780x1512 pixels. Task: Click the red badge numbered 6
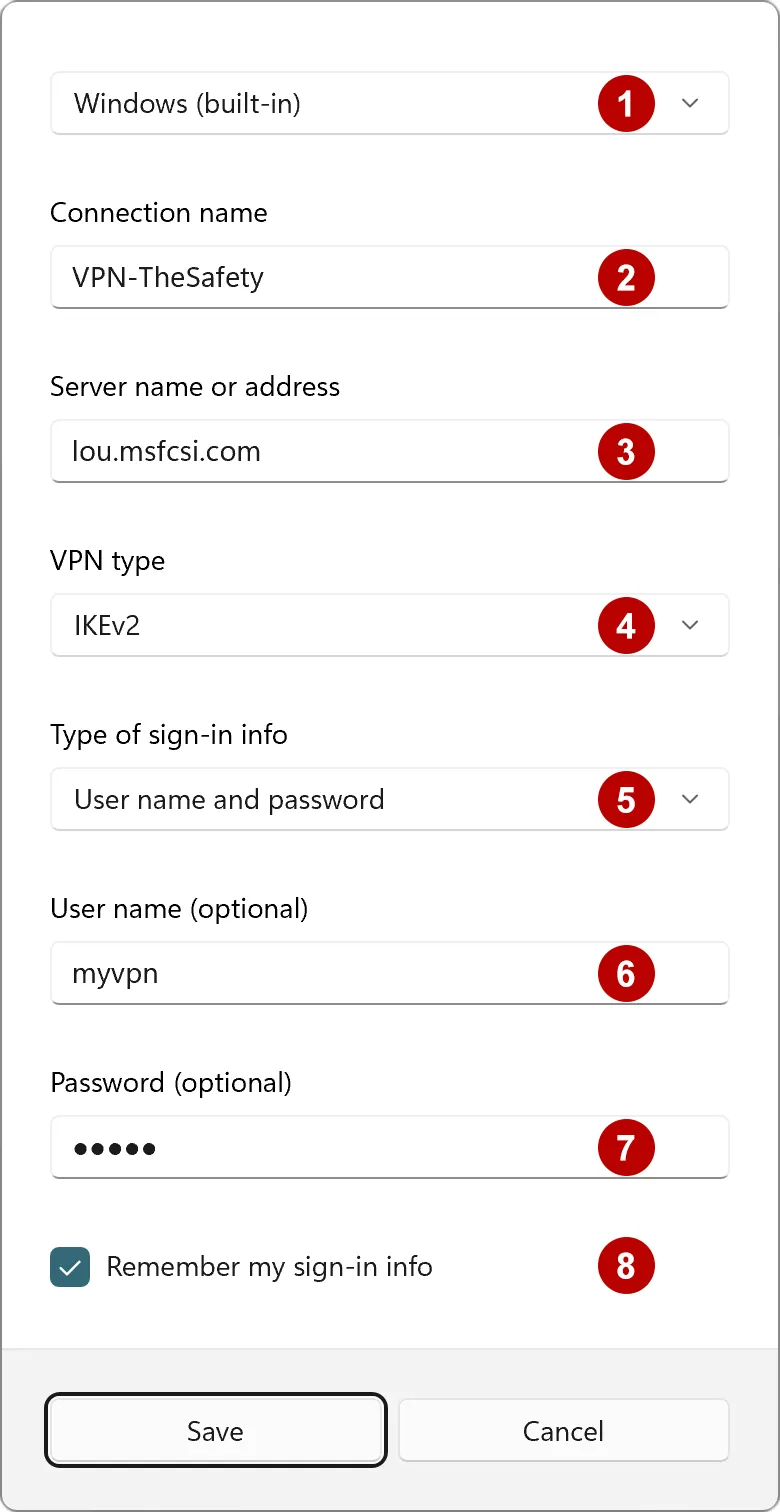626,973
